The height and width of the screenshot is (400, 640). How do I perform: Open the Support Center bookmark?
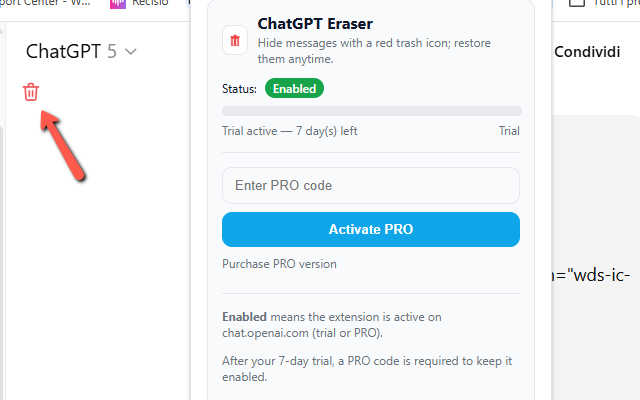tap(50, 4)
